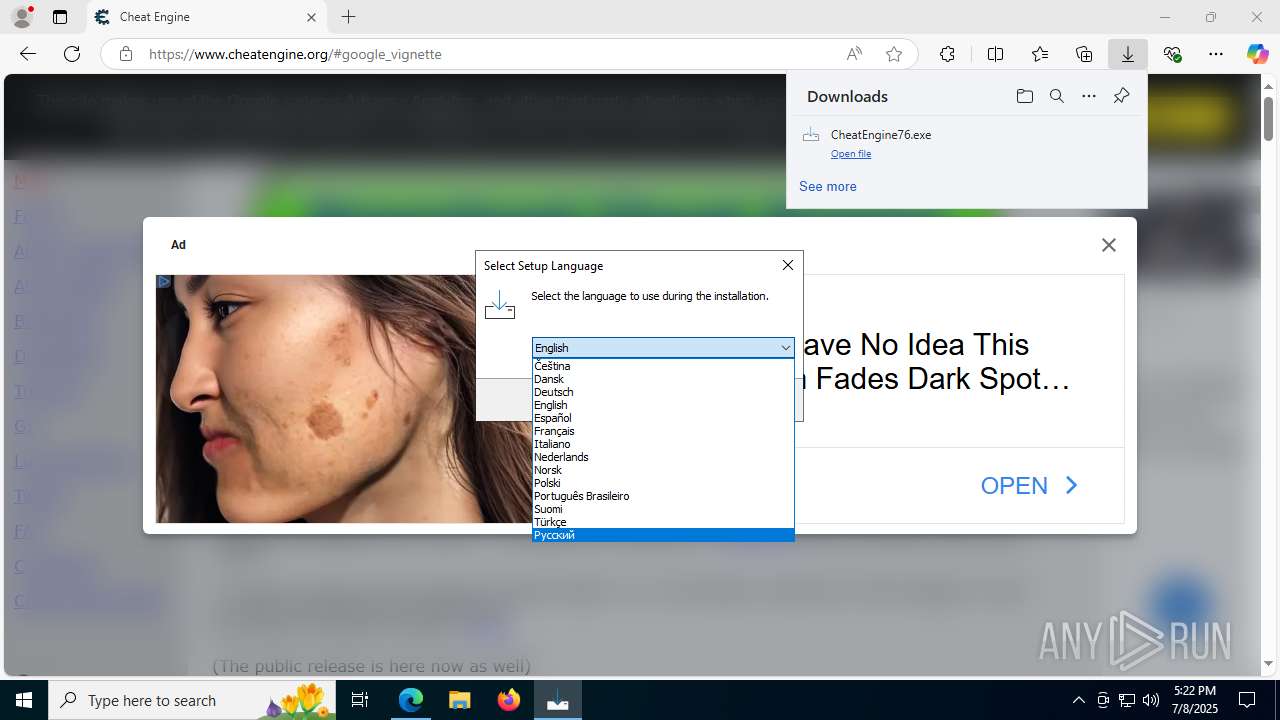Click the AdChoices icon on ad image
Image resolution: width=1280 pixels, height=720 pixels.
pyautogui.click(x=164, y=282)
